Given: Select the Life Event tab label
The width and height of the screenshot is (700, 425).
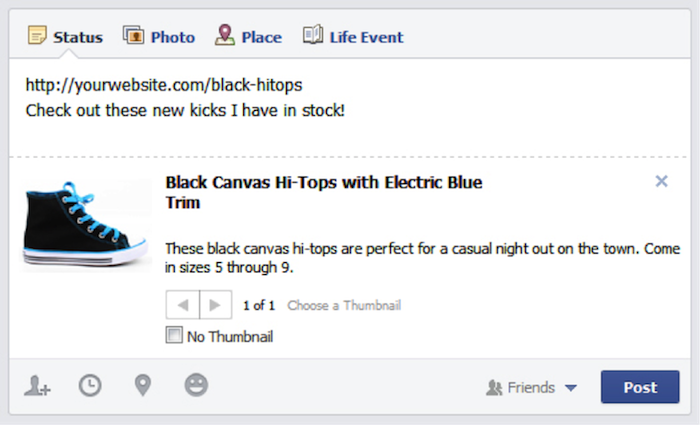Looking at the screenshot, I should point(367,38).
